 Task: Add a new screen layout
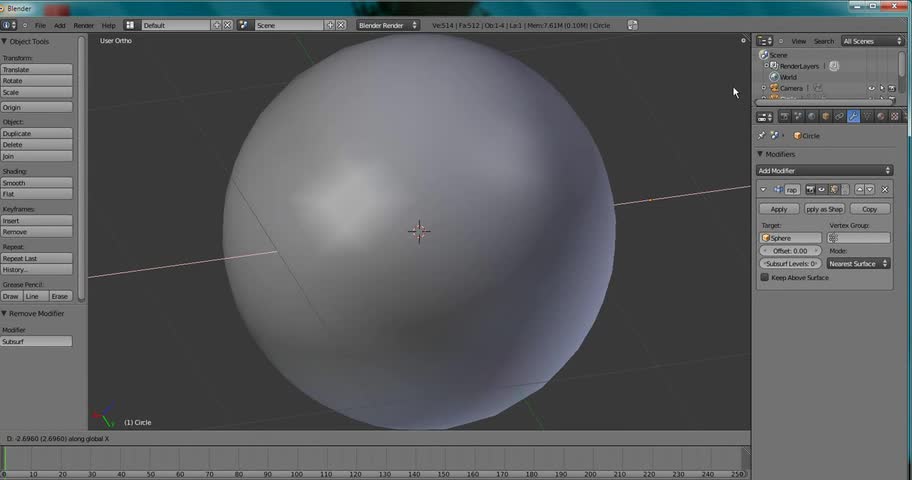217,25
